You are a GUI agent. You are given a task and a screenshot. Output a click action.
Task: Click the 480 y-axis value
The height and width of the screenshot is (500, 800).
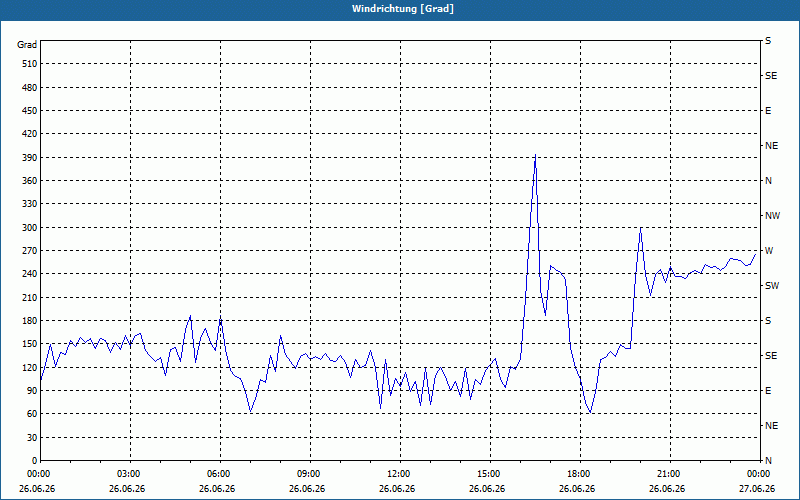pyautogui.click(x=30, y=88)
